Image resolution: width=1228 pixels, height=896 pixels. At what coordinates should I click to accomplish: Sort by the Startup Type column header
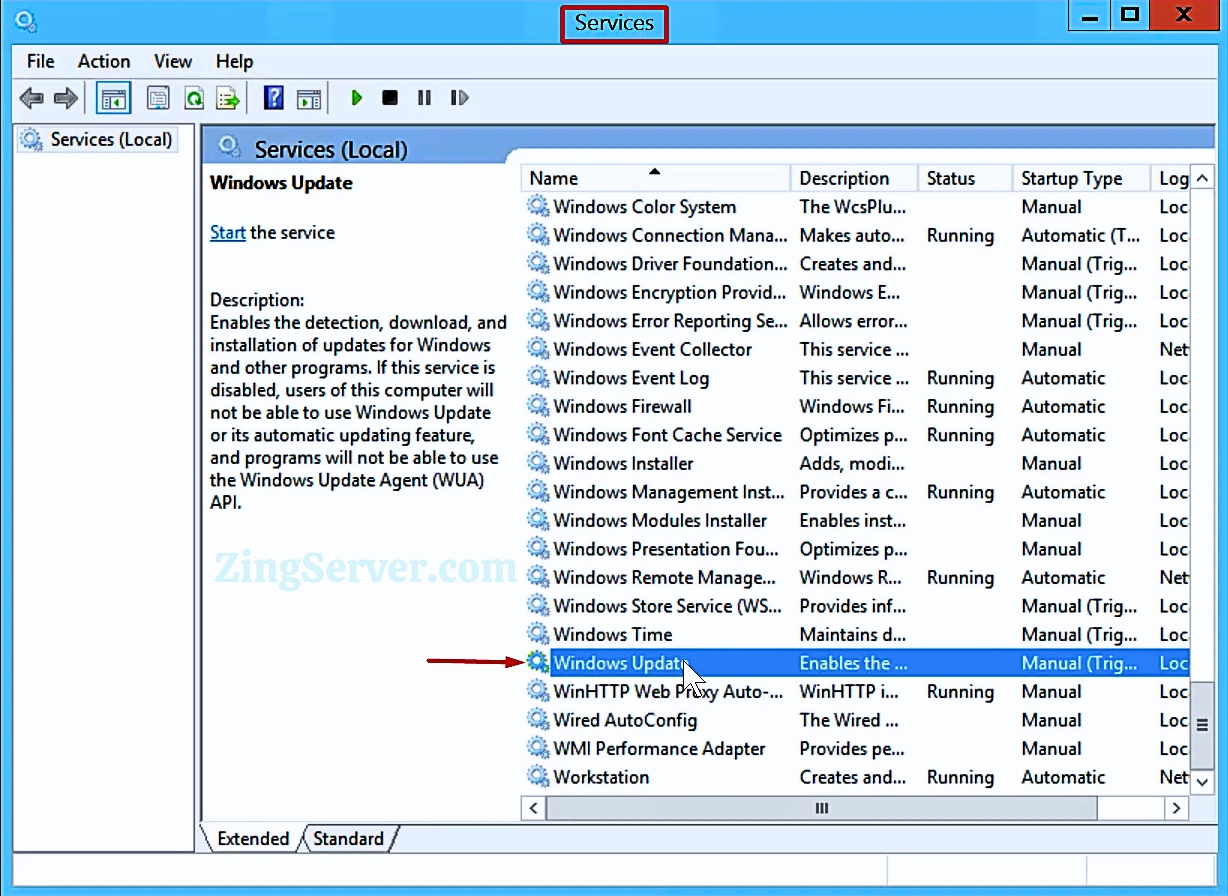1081,178
